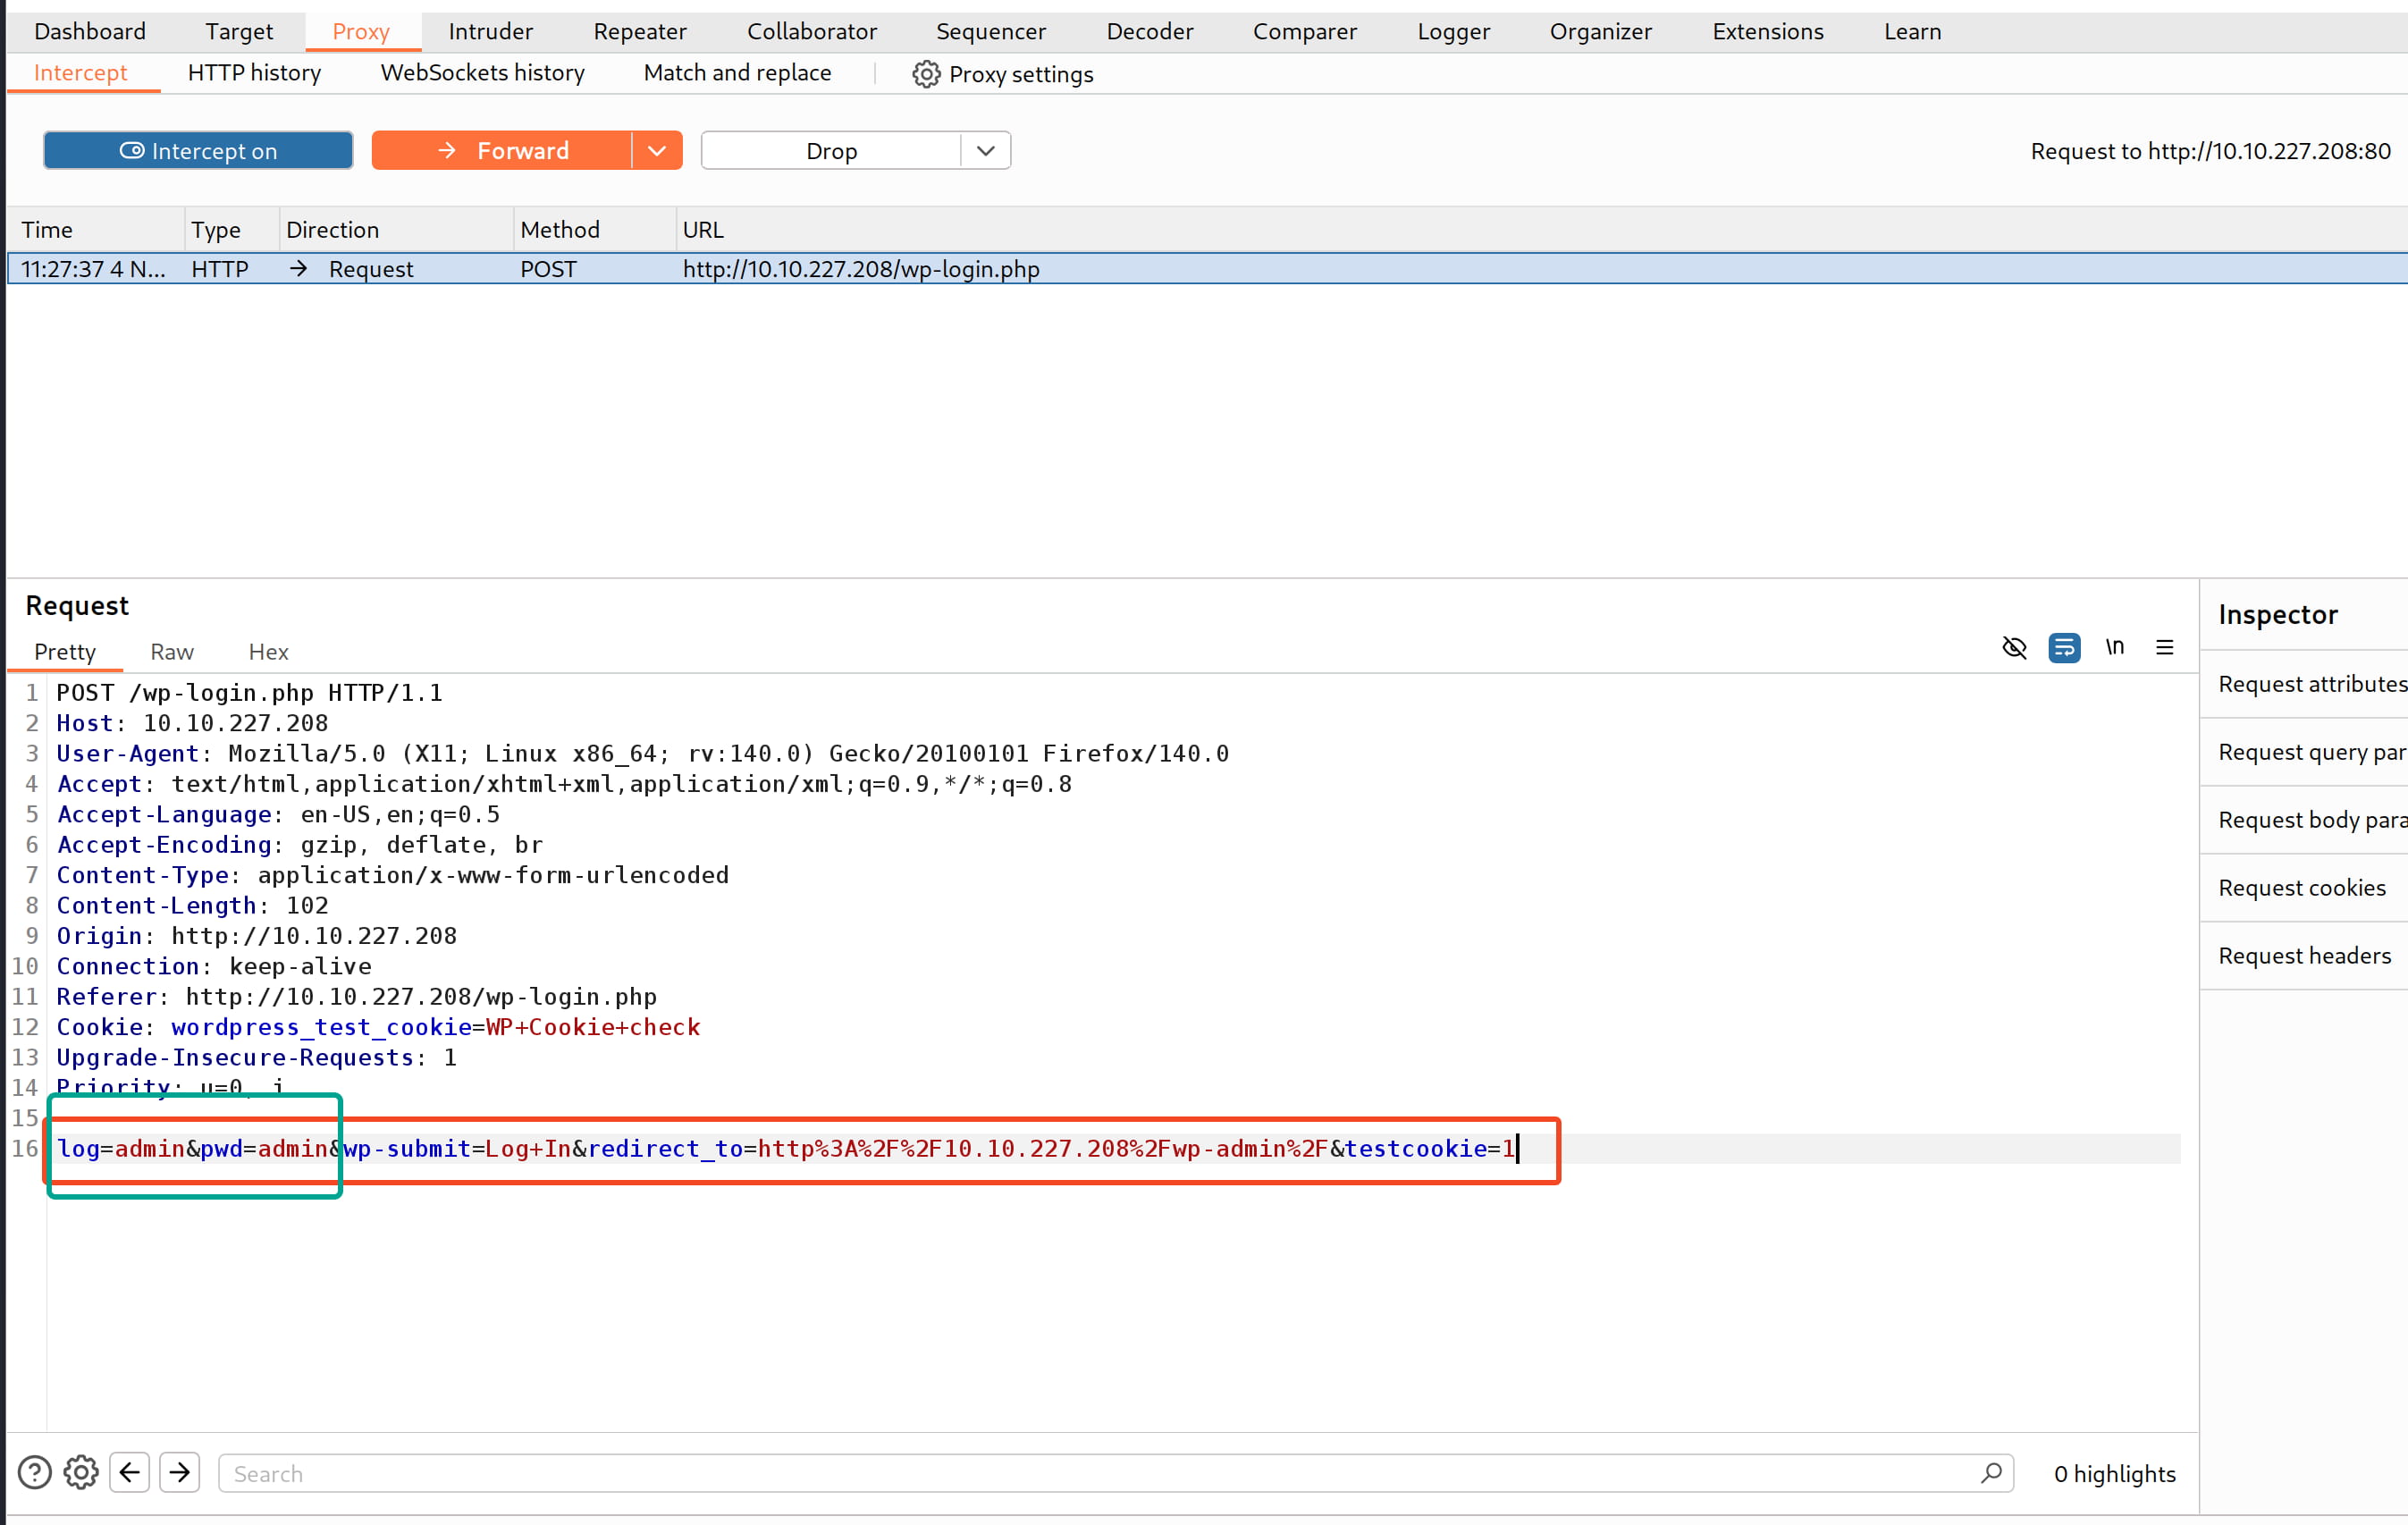Switch request view to Raw

click(x=172, y=652)
